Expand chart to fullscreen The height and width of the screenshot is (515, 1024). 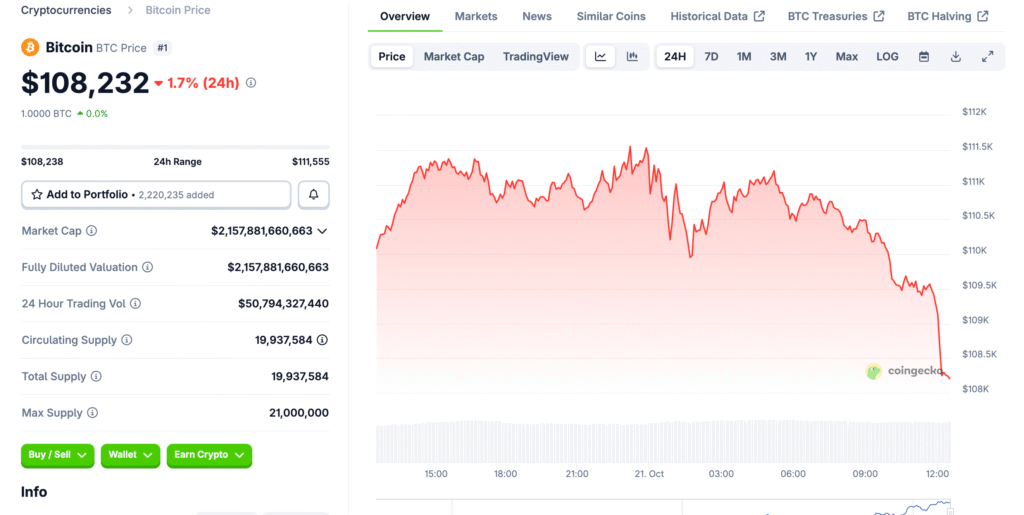coord(988,57)
